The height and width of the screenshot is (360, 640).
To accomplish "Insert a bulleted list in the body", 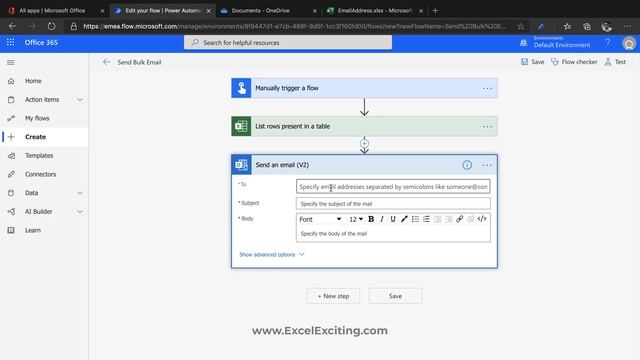I will [x=415, y=219].
